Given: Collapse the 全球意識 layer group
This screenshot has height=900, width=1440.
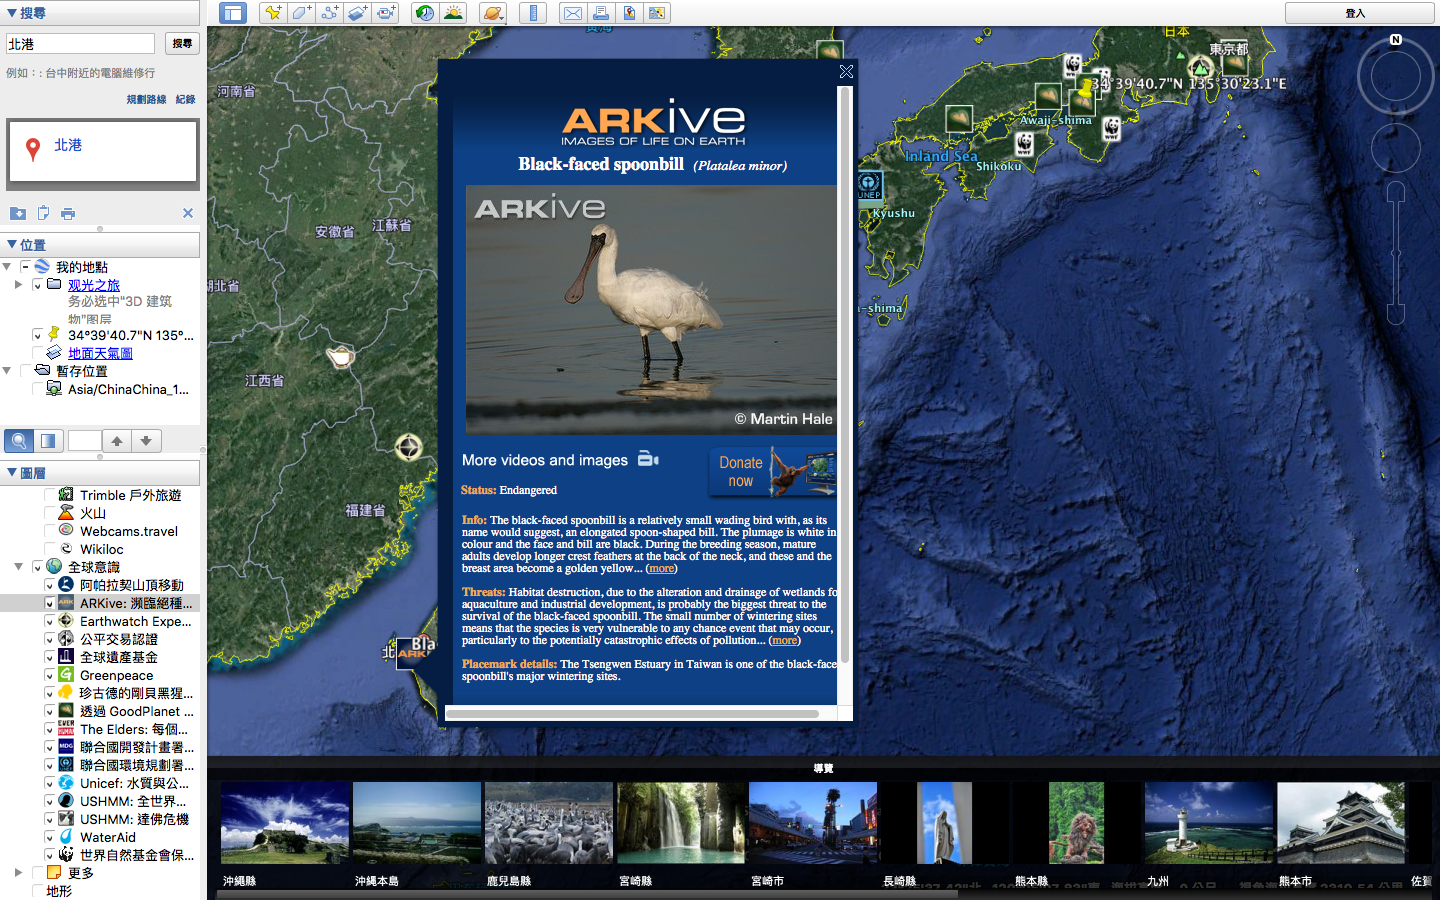Looking at the screenshot, I should pos(18,567).
